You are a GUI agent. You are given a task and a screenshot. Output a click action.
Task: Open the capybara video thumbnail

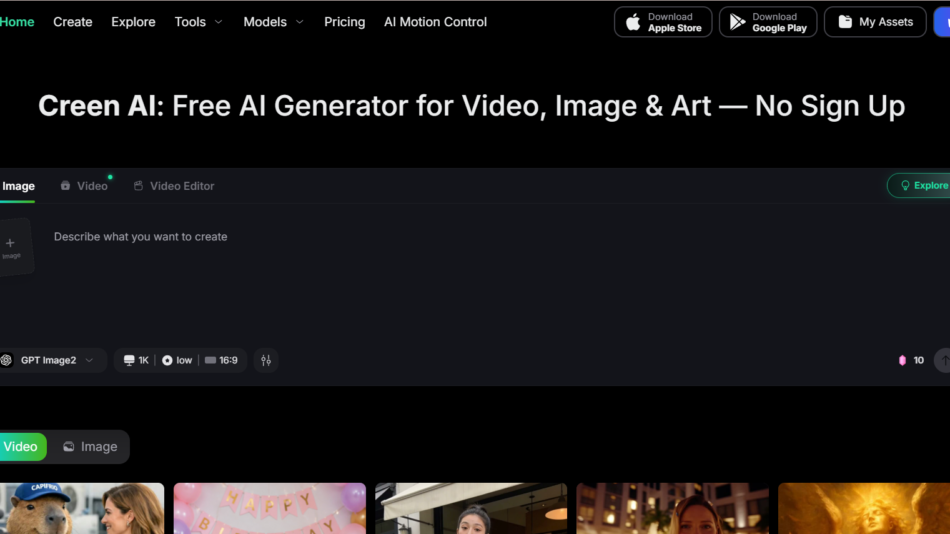tap(82, 509)
